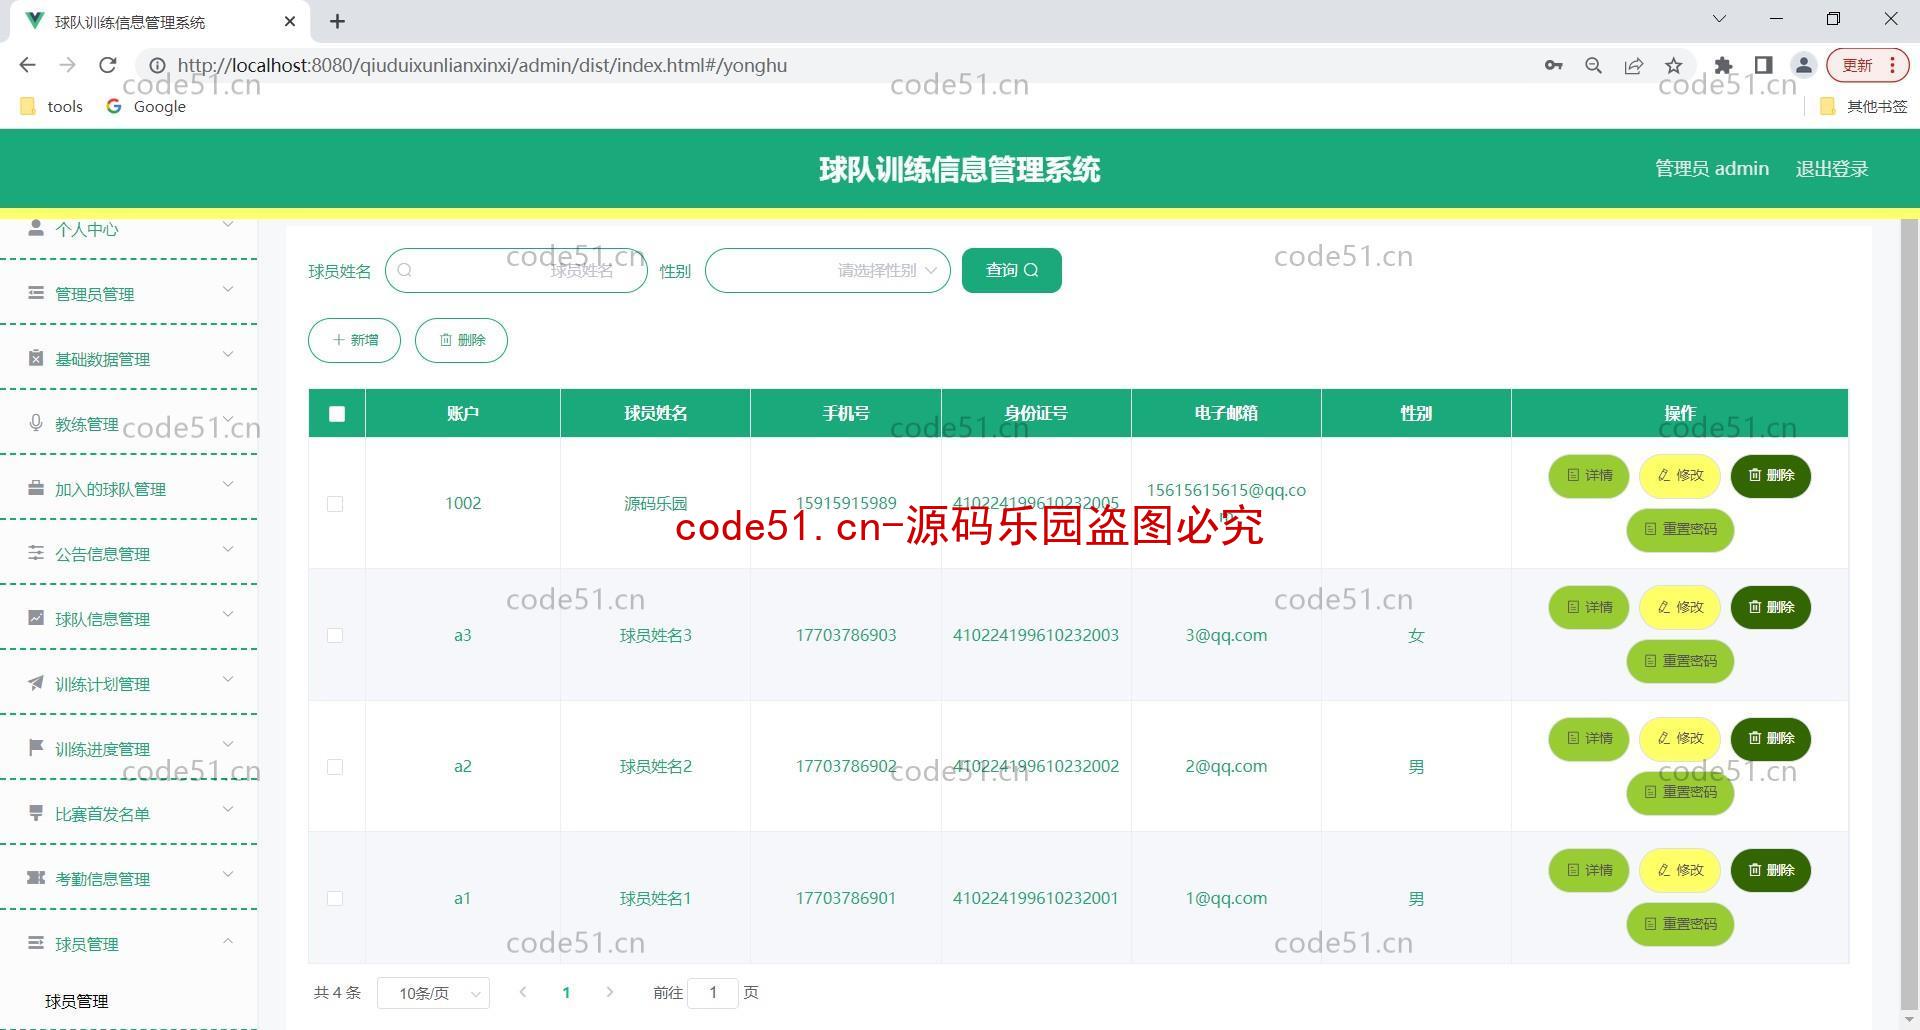Bookmark this page with the star icon
The width and height of the screenshot is (1920, 1030).
[x=1674, y=65]
